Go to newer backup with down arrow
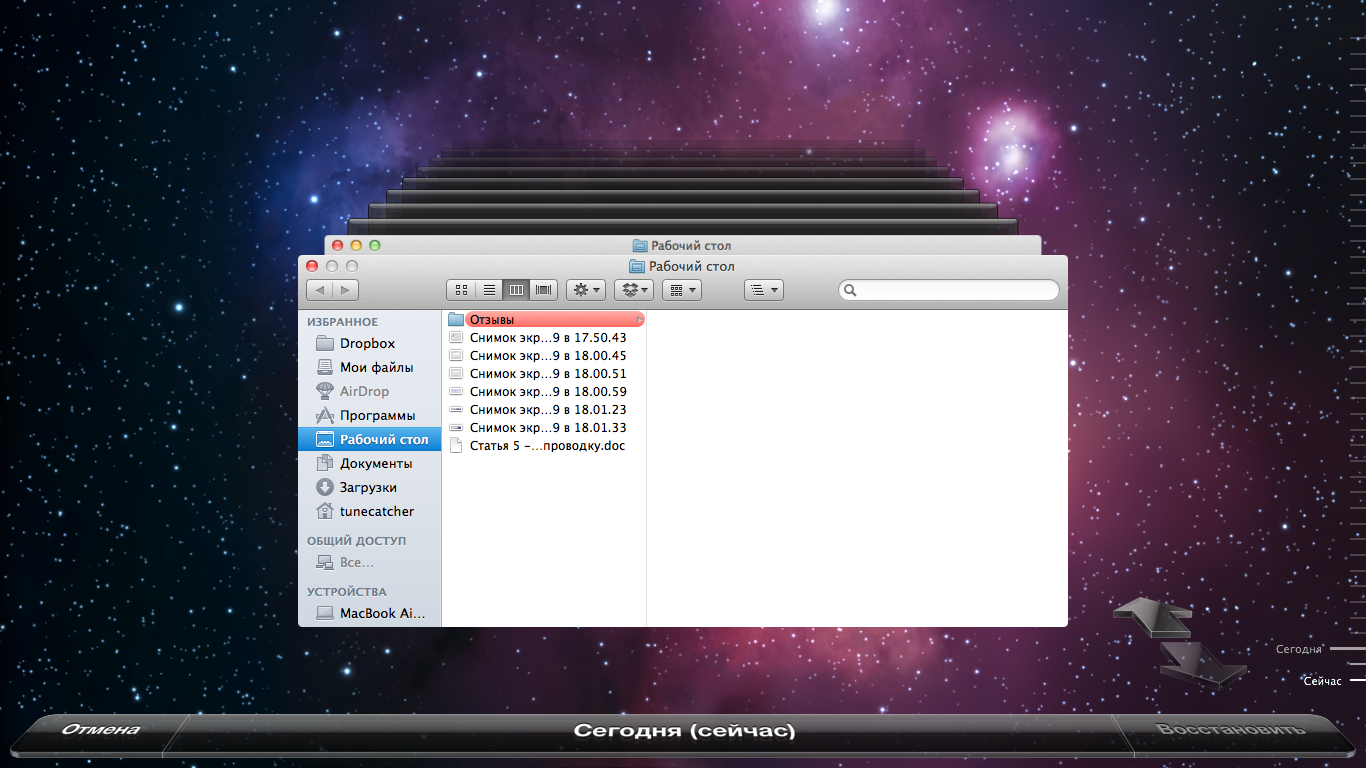1366x768 pixels. click(1203, 664)
